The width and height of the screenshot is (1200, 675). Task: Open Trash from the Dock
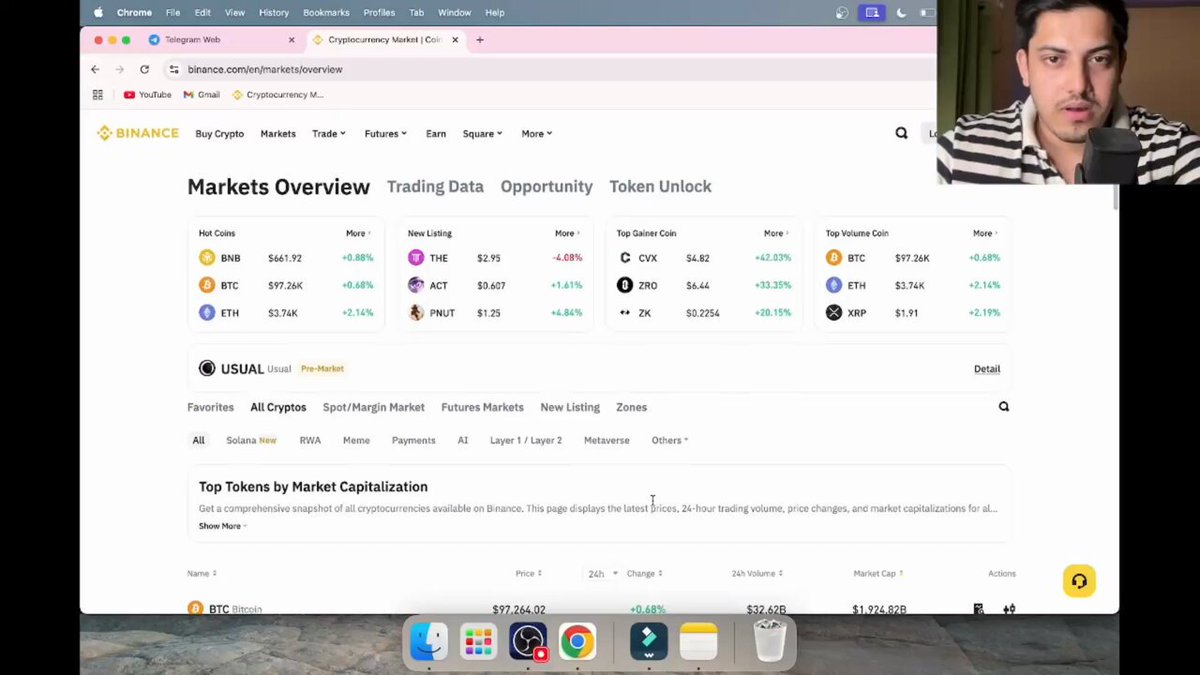click(770, 642)
